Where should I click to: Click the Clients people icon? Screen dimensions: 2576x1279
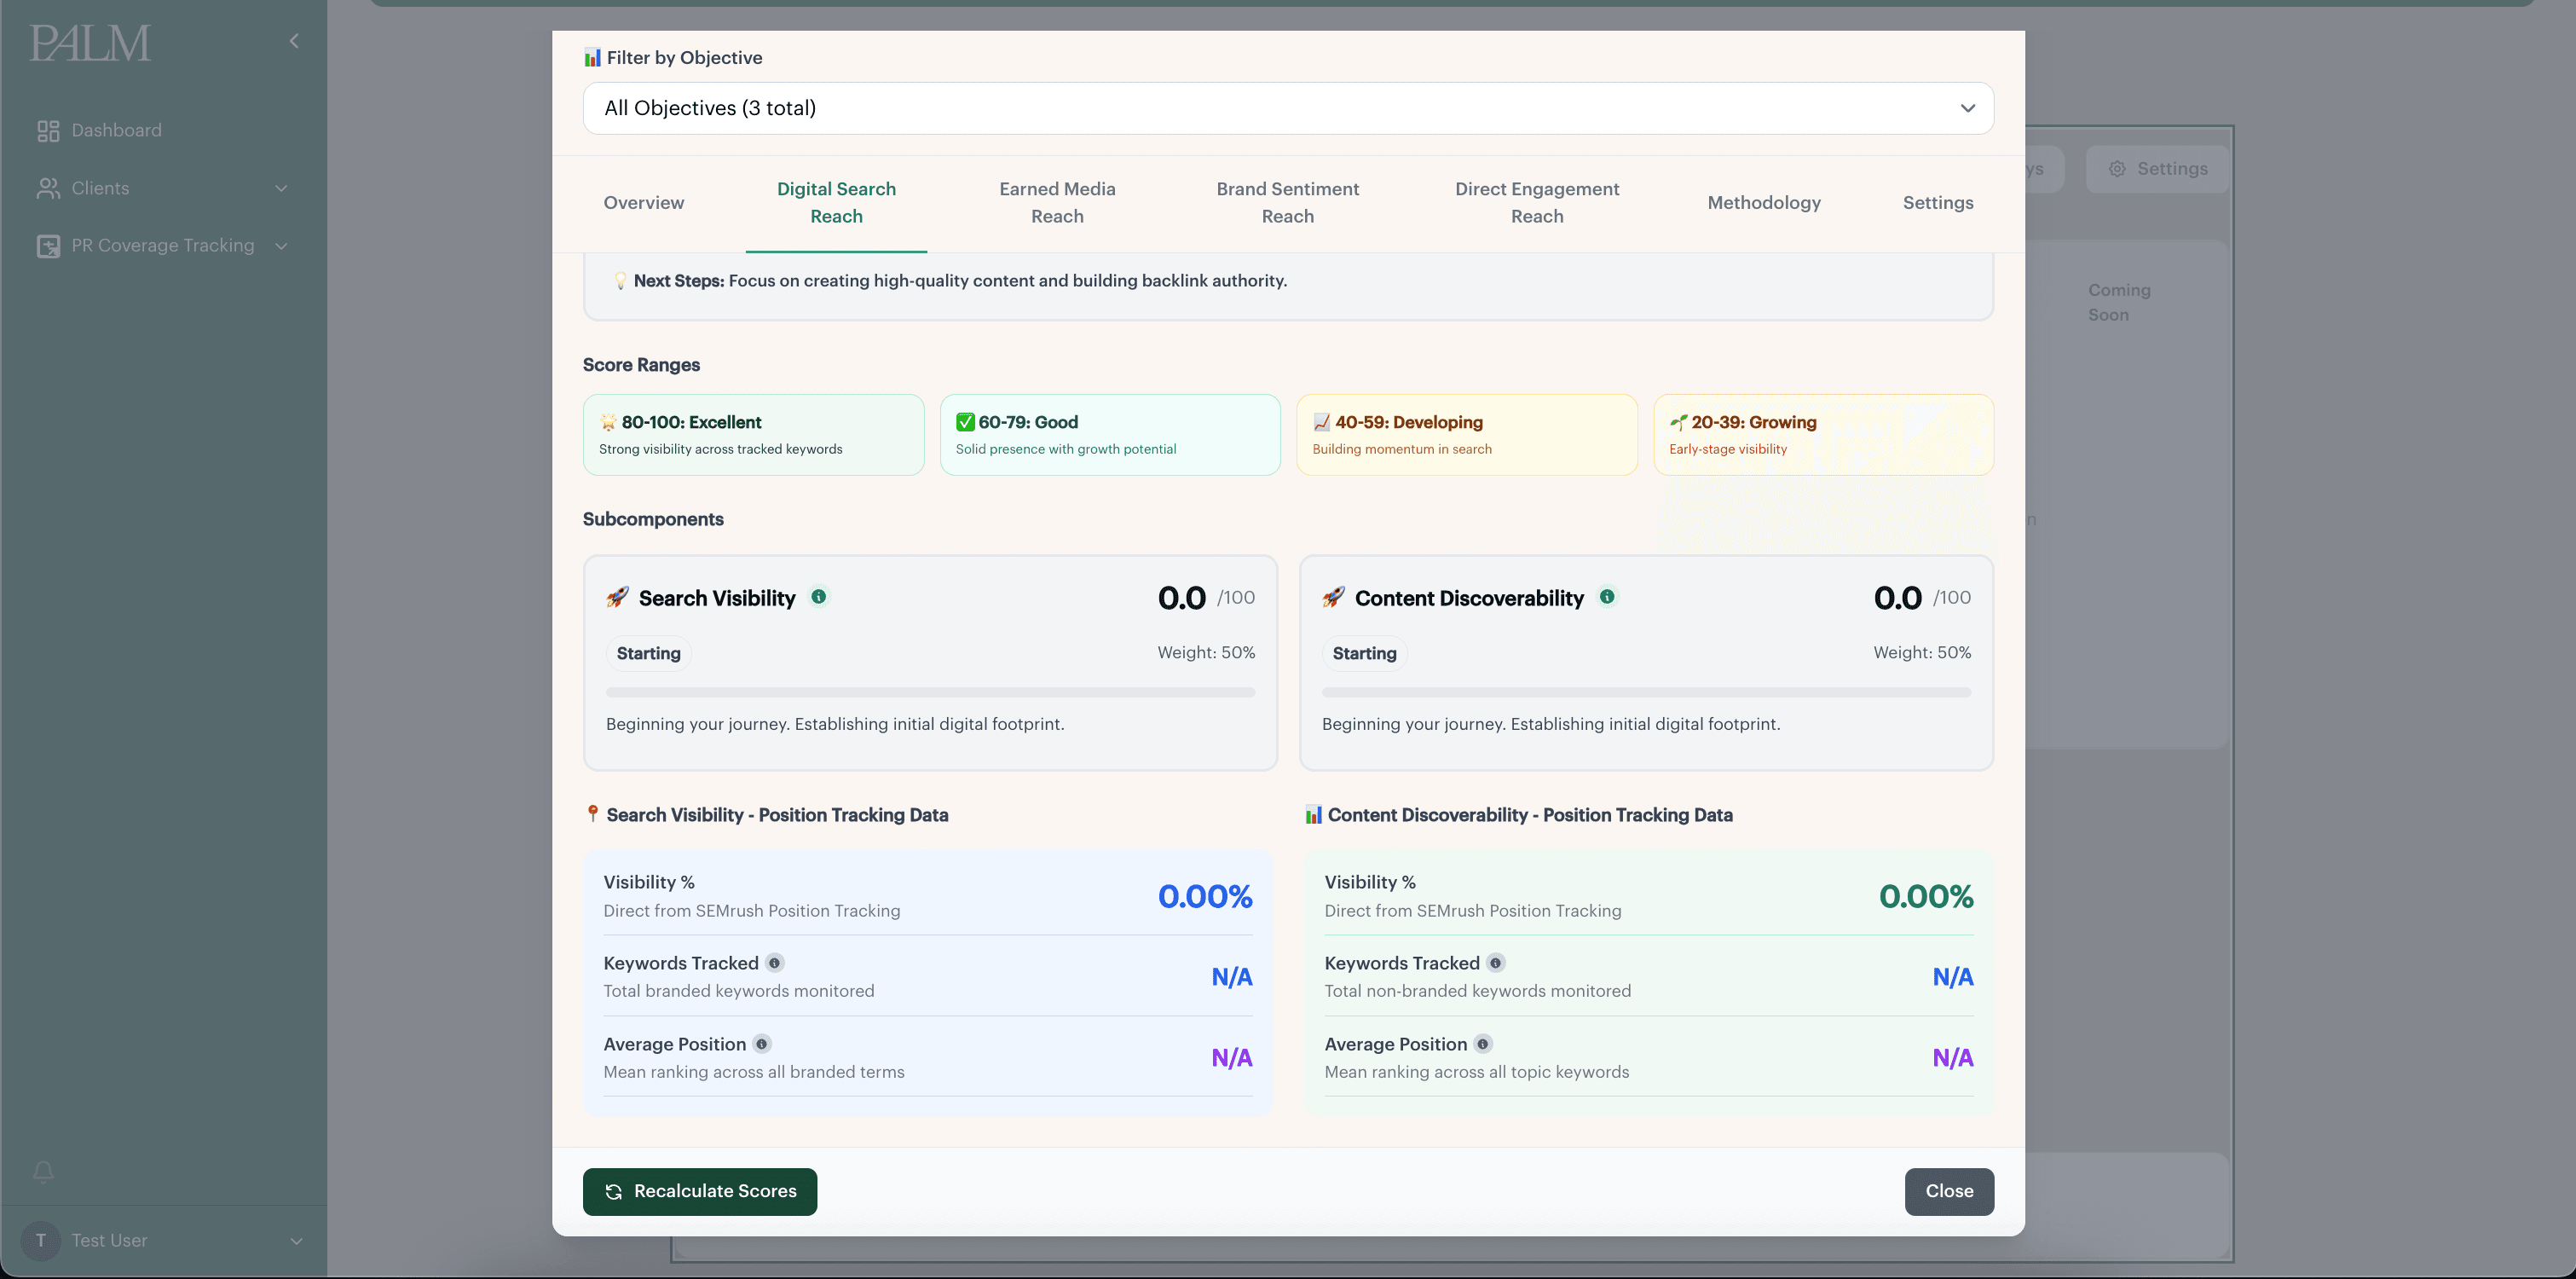48,188
